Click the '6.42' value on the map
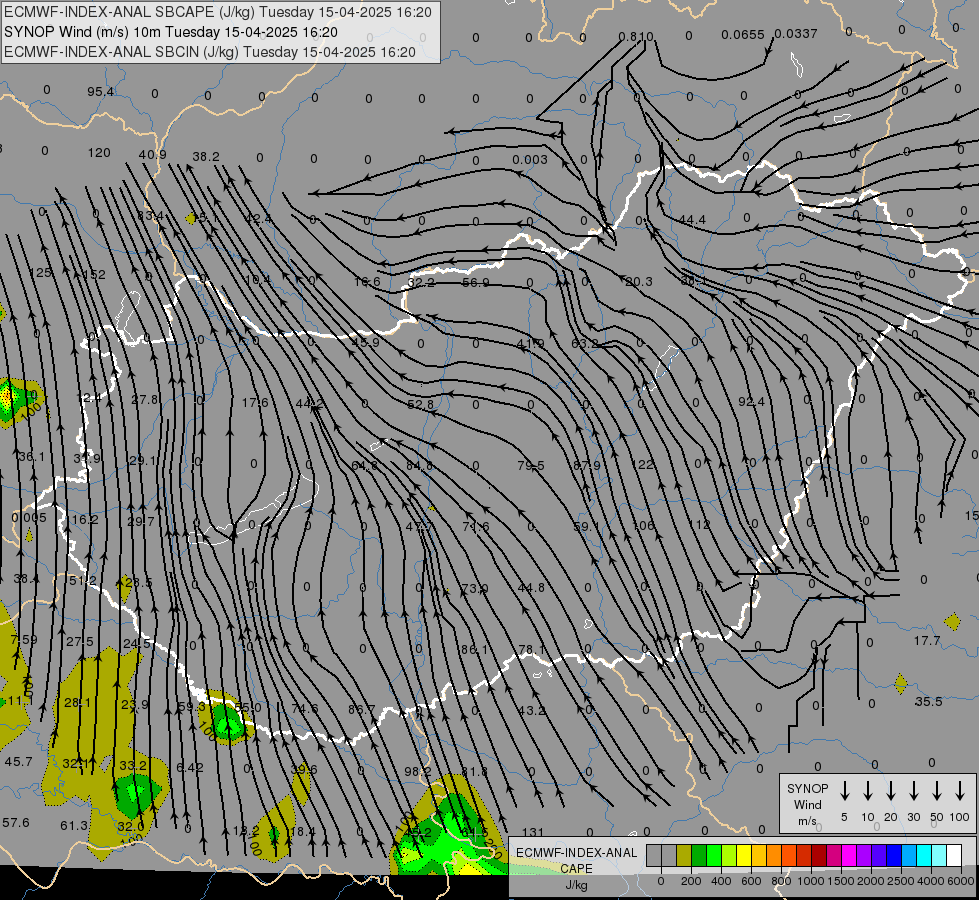 pyautogui.click(x=190, y=767)
